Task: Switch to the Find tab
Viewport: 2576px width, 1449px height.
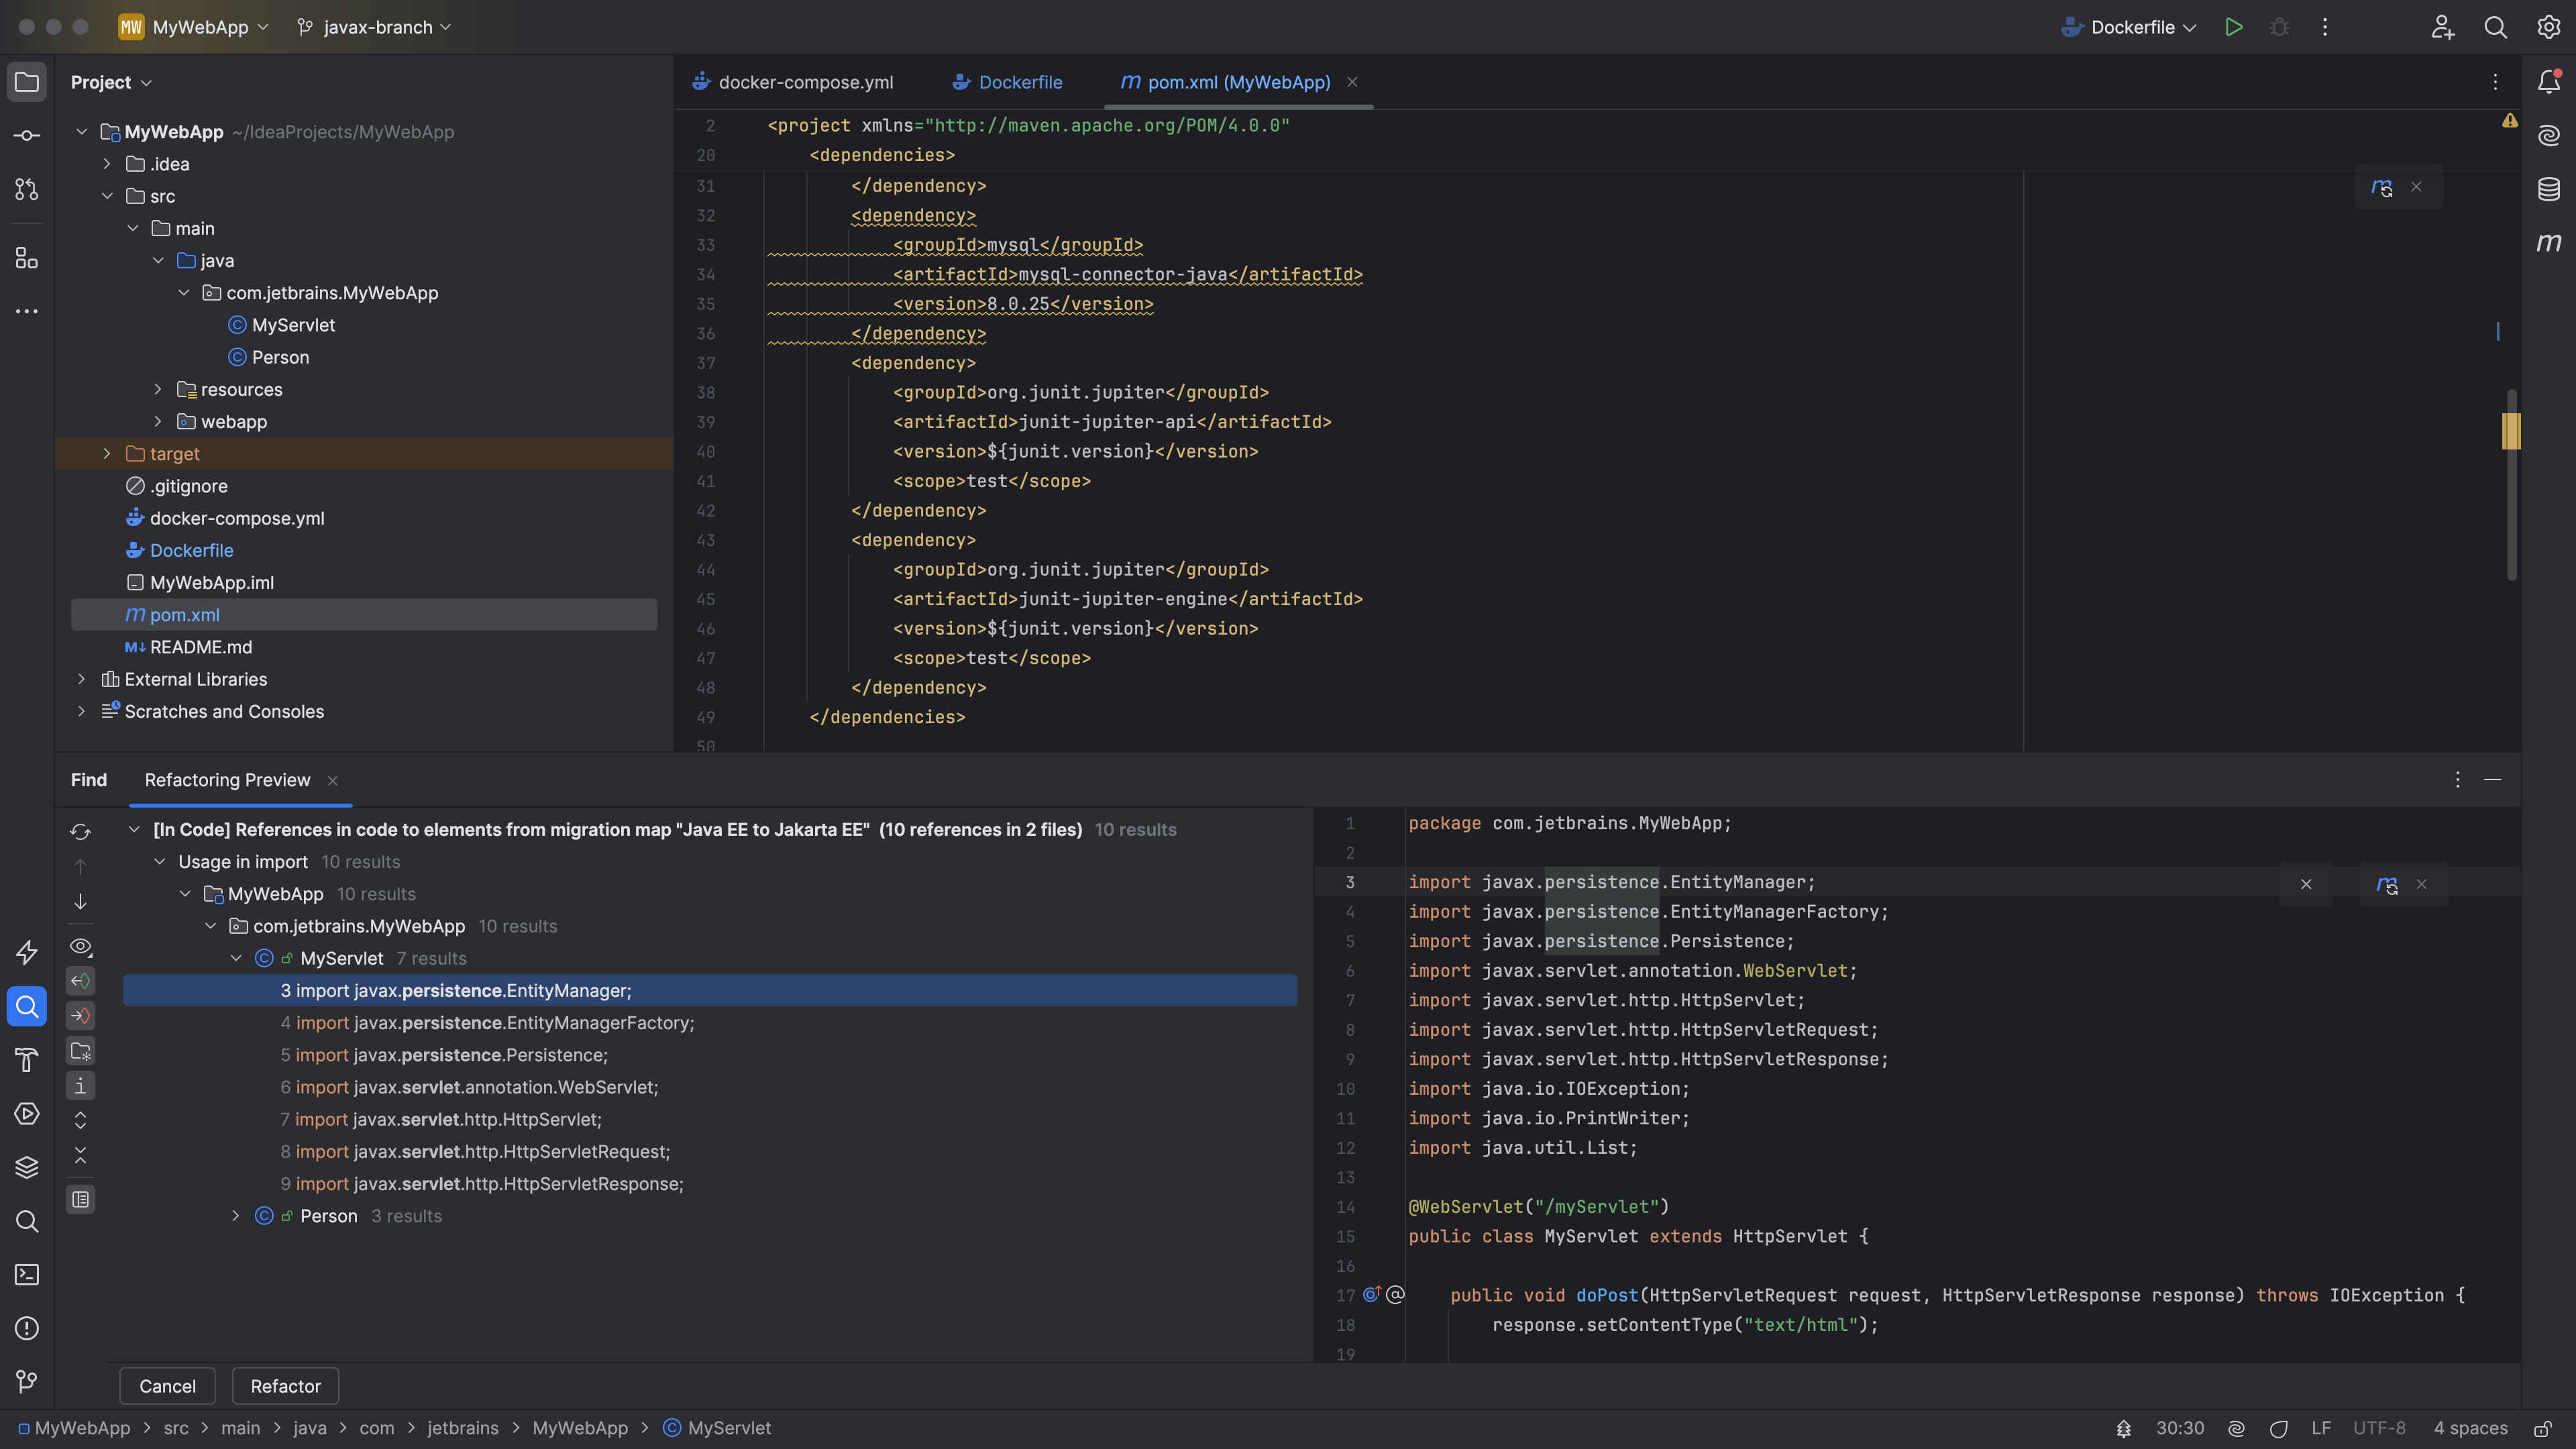Action: 89,780
